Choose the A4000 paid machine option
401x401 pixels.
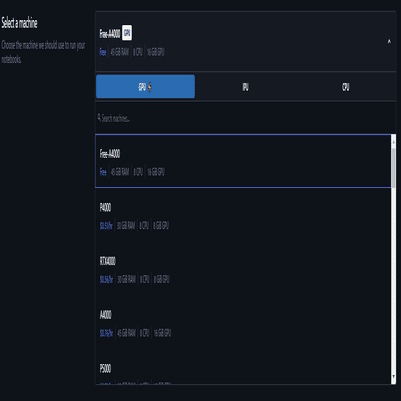click(x=243, y=323)
